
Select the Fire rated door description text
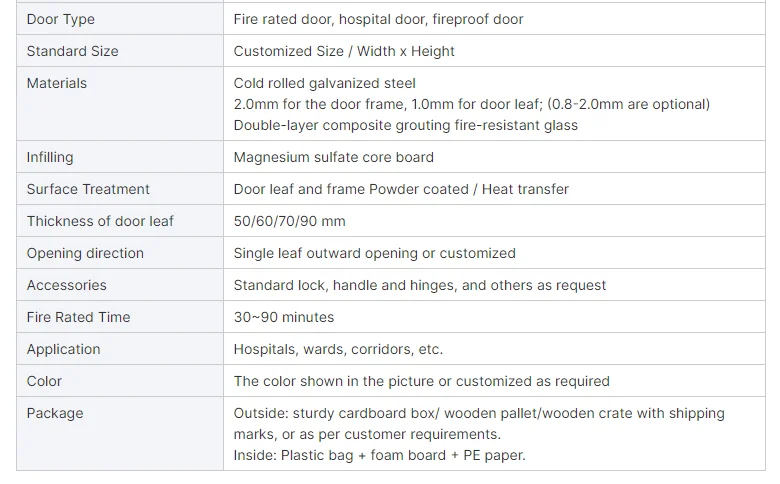coord(378,19)
